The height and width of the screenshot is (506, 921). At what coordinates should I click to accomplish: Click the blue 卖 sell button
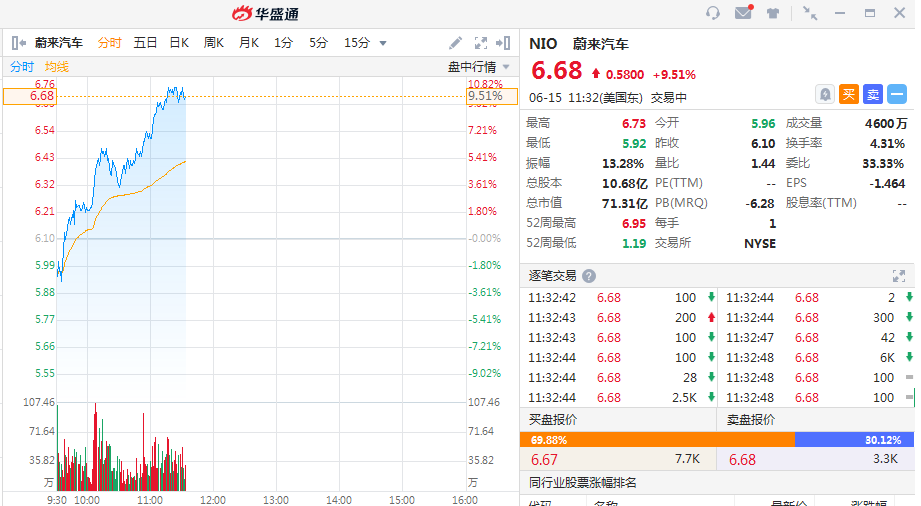[x=873, y=94]
